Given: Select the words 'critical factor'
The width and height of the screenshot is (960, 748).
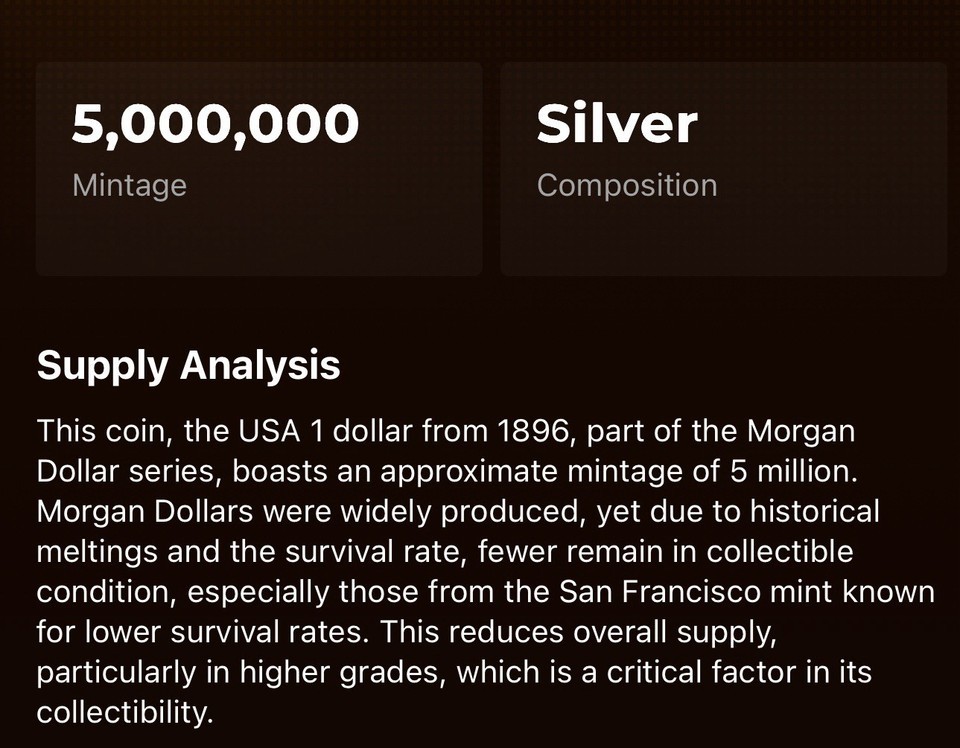Looking at the screenshot, I should pos(702,672).
